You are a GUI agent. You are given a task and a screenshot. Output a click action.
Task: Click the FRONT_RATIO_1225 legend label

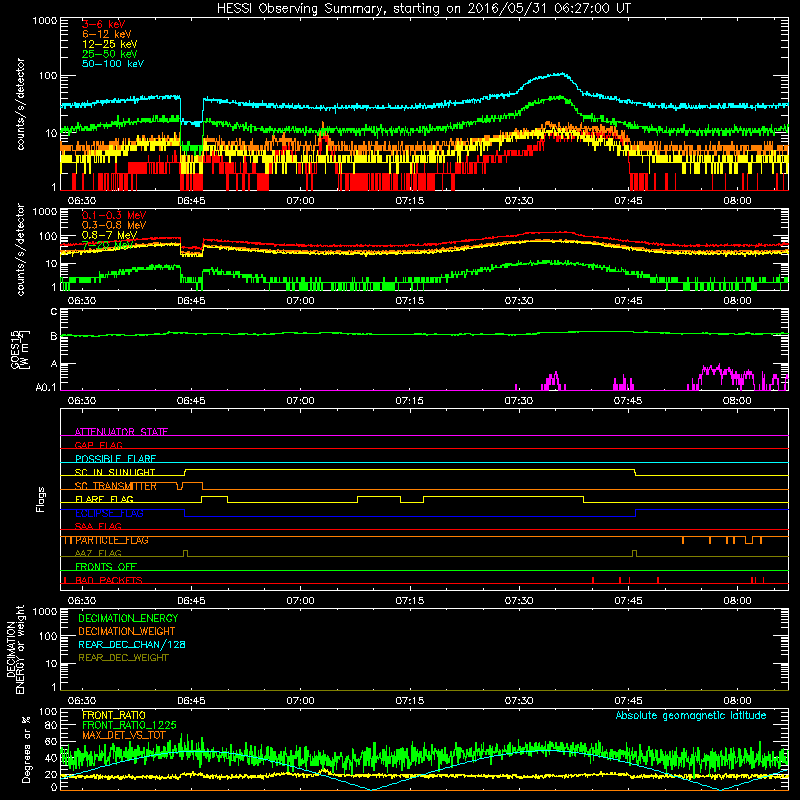click(x=129, y=725)
